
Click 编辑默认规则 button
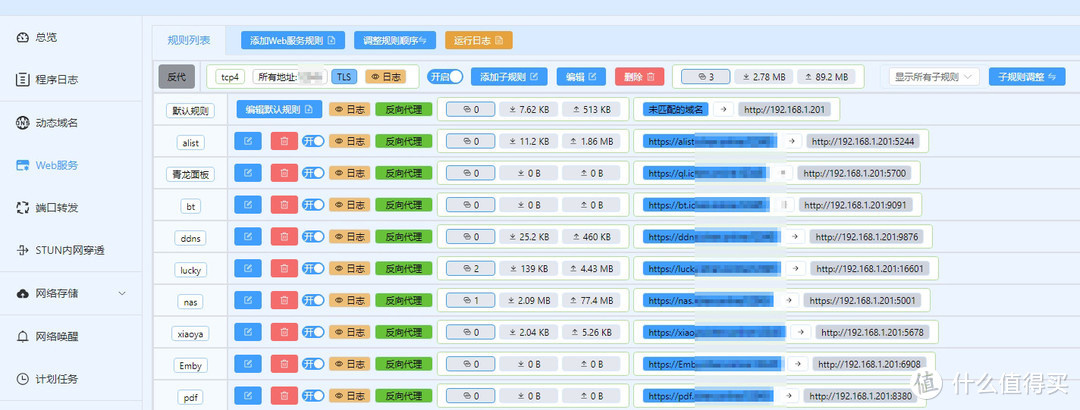click(280, 109)
